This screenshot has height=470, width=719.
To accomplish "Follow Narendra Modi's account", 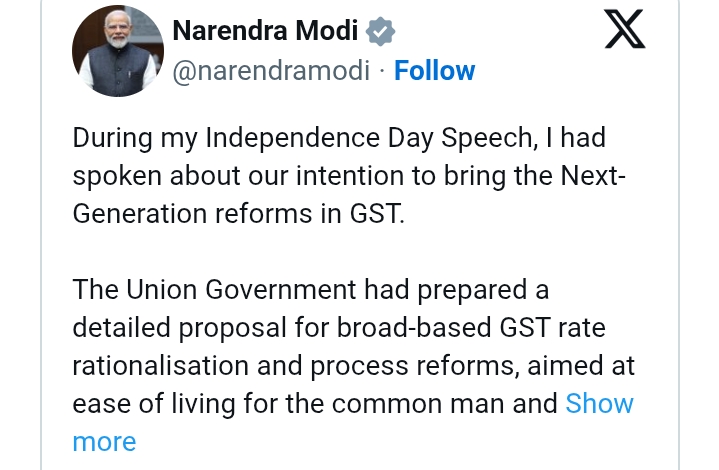I will point(434,71).
